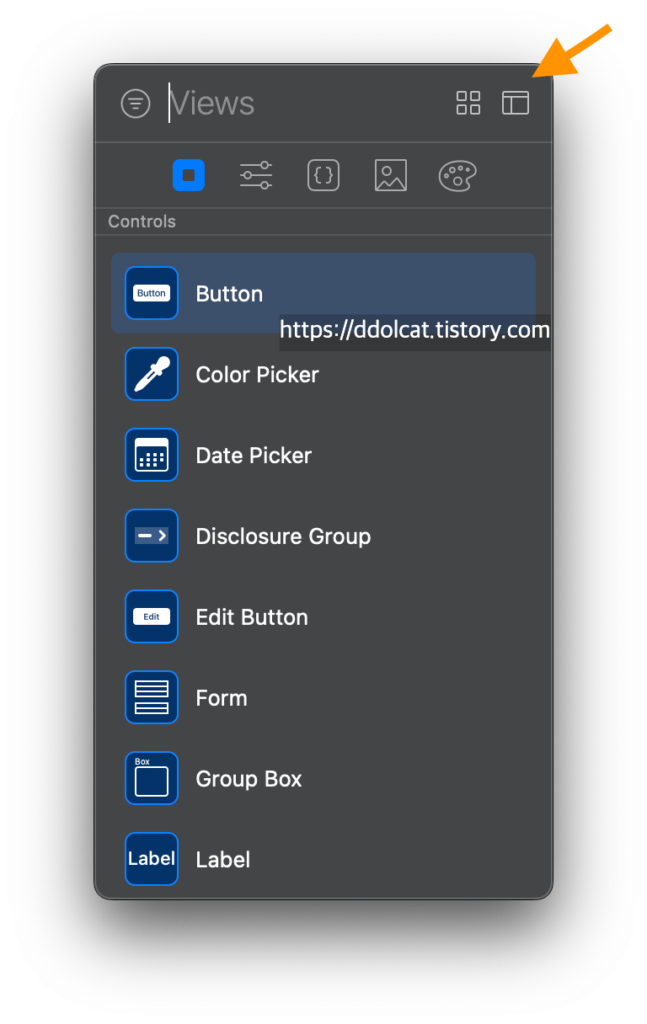Toggle the details panel layout icon
The height and width of the screenshot is (1024, 647).
pyautogui.click(x=515, y=103)
